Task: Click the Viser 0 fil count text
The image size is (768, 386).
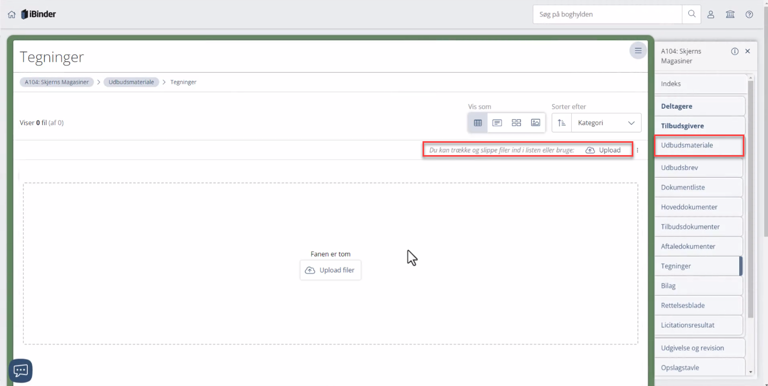Action: (x=42, y=123)
